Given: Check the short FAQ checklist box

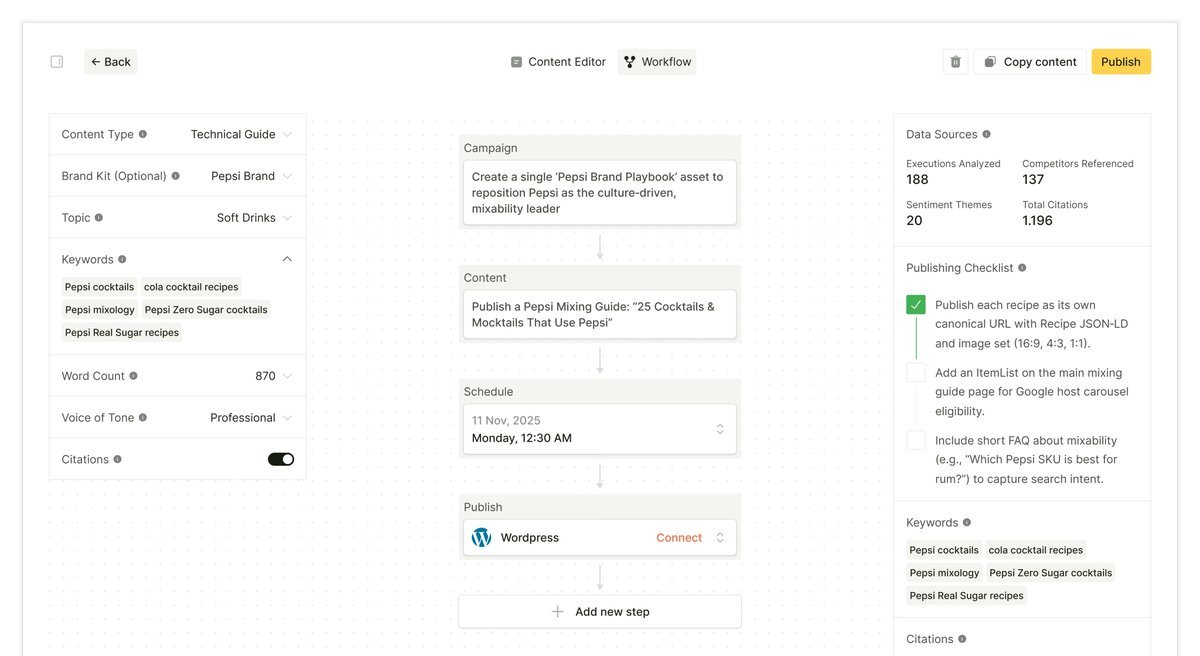Looking at the screenshot, I should point(916,440).
